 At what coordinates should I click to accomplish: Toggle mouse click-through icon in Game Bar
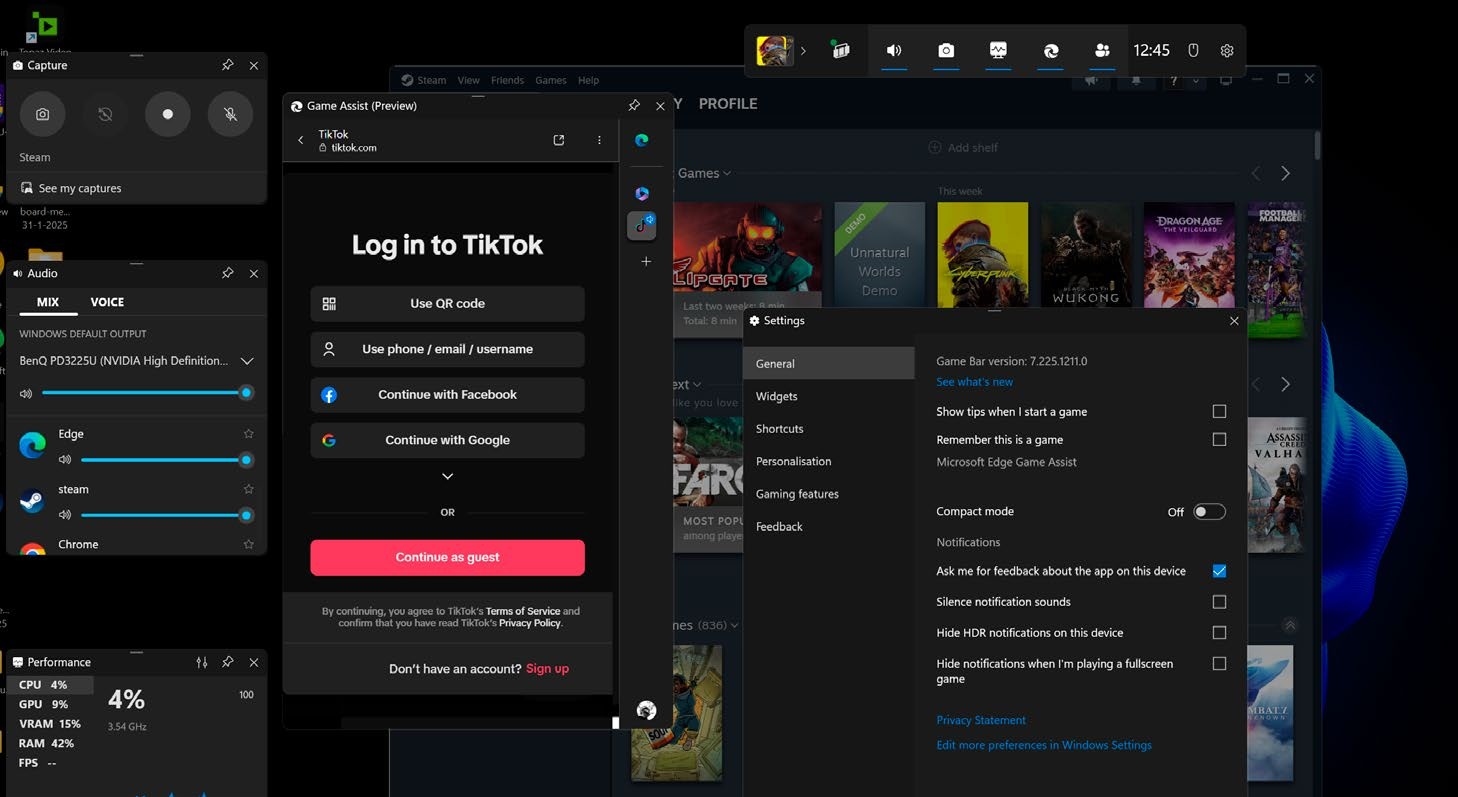click(1193, 50)
